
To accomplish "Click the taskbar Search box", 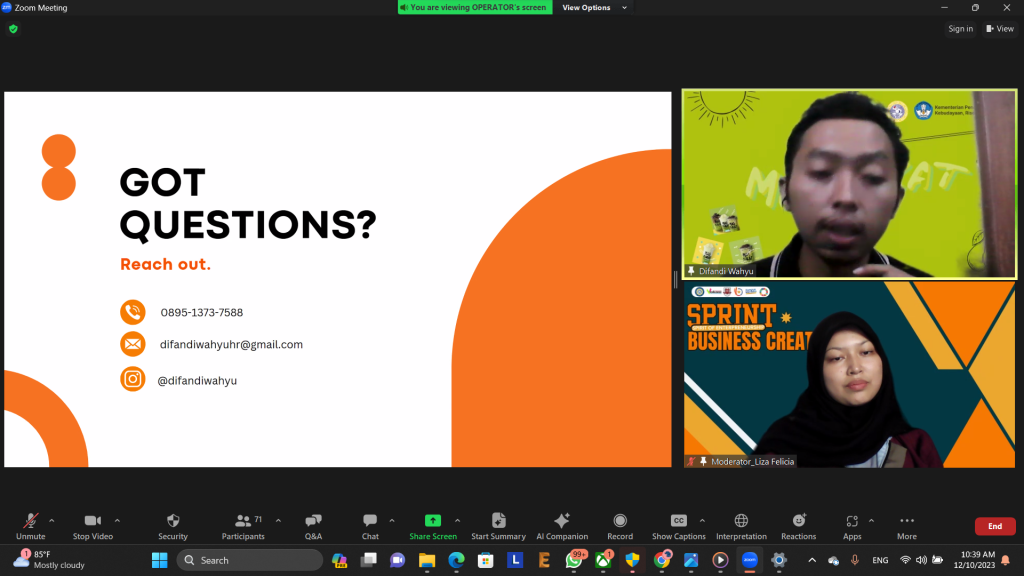I will [249, 560].
